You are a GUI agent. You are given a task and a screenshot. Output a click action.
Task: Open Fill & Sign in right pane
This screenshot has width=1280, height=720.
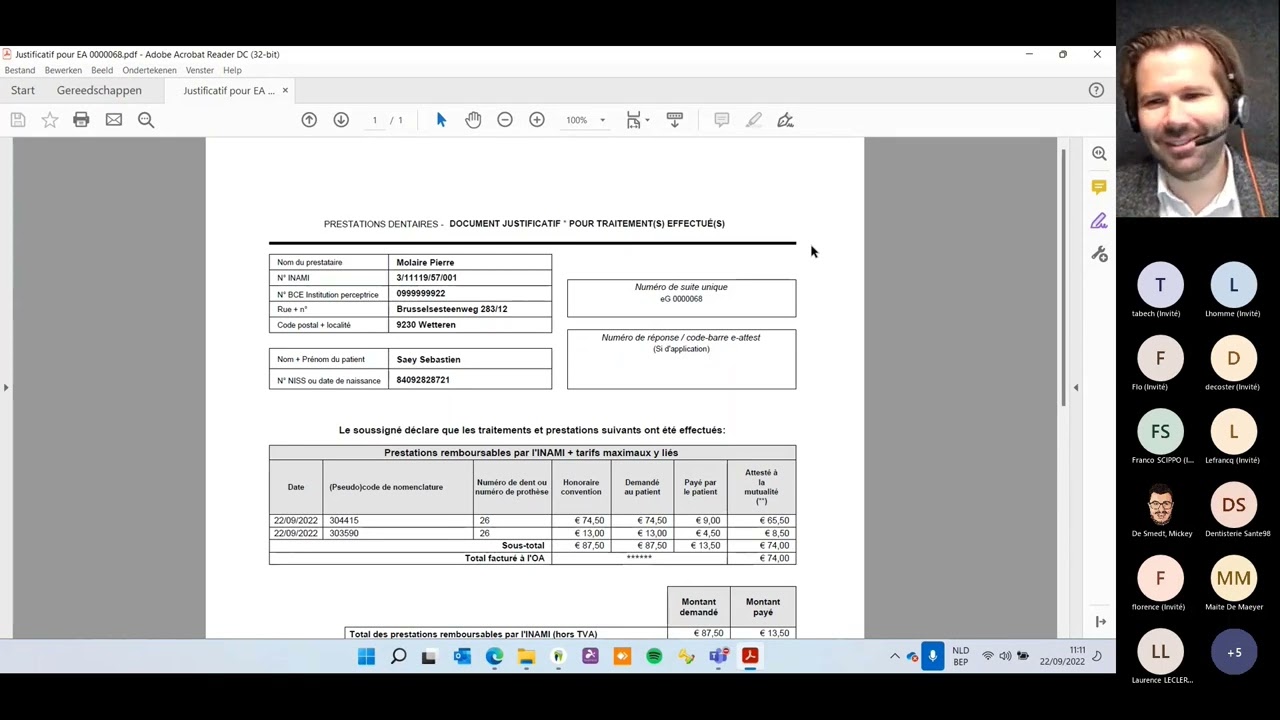click(1099, 221)
